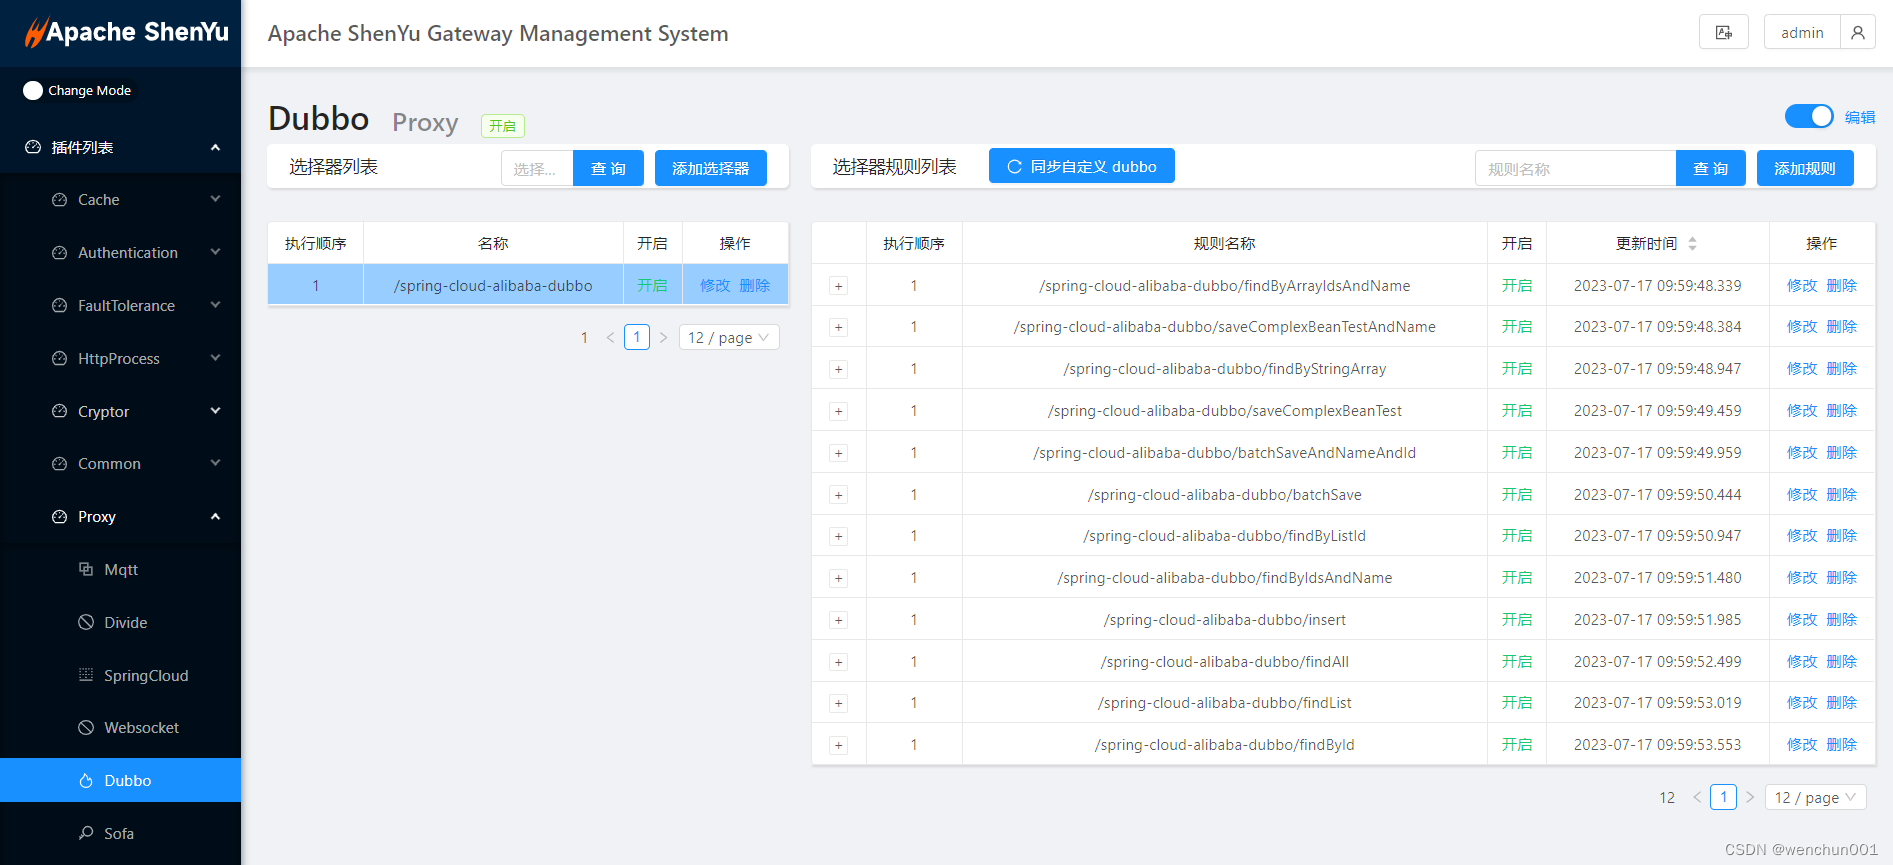Click the user profile icon

[x=1857, y=33]
